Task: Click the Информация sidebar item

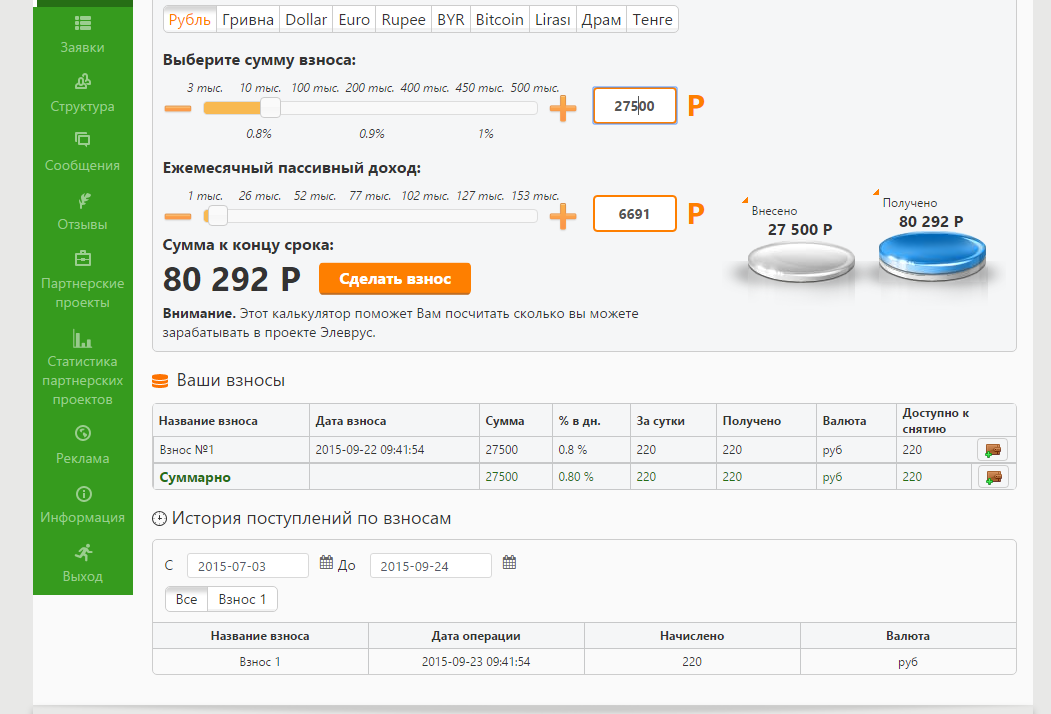Action: point(82,505)
